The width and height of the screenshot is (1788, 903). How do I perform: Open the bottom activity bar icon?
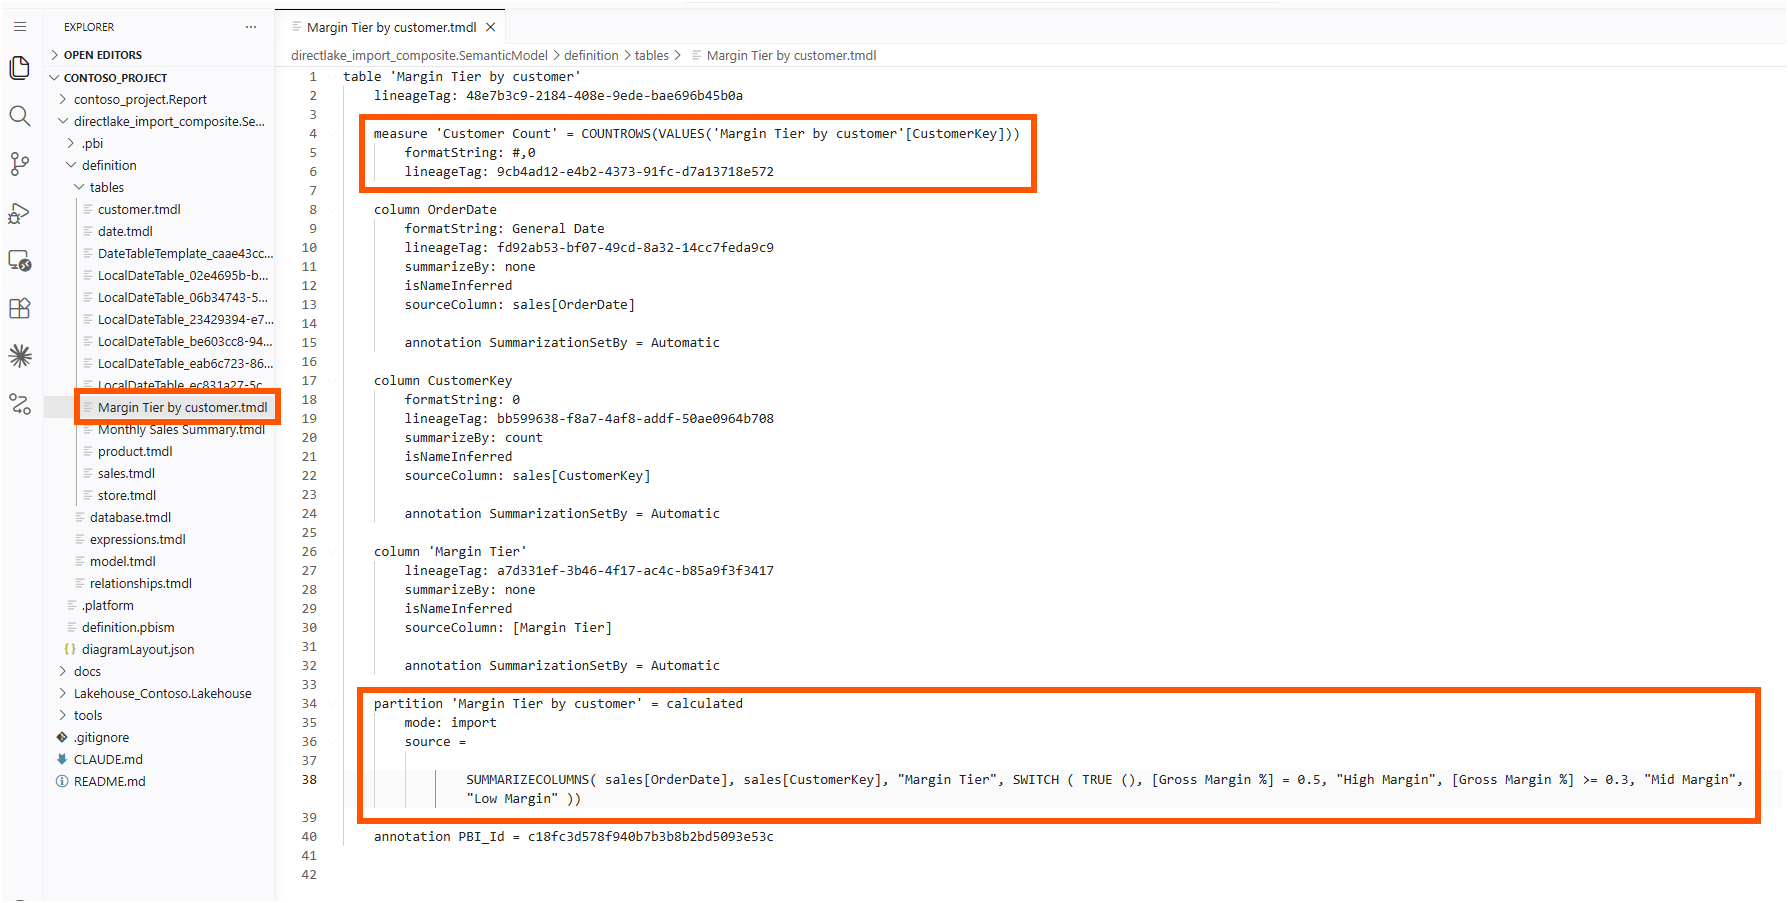click(x=20, y=404)
